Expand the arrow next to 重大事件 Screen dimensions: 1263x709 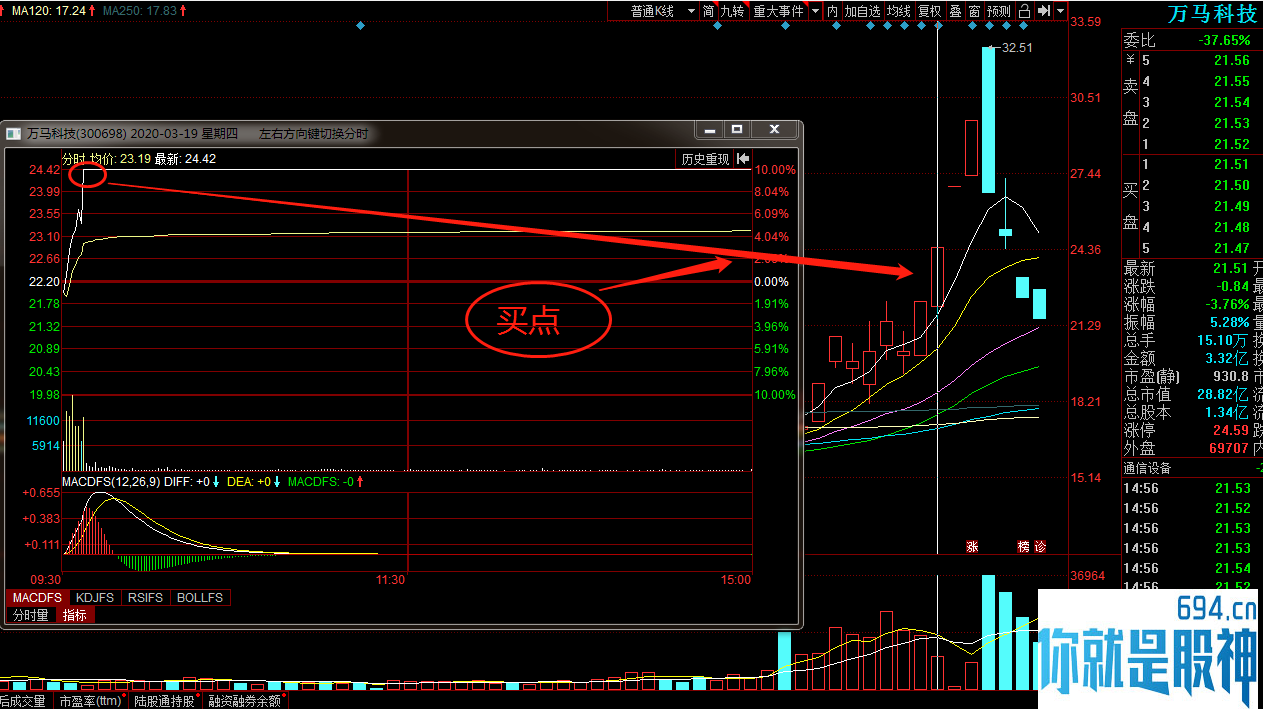[x=815, y=11]
